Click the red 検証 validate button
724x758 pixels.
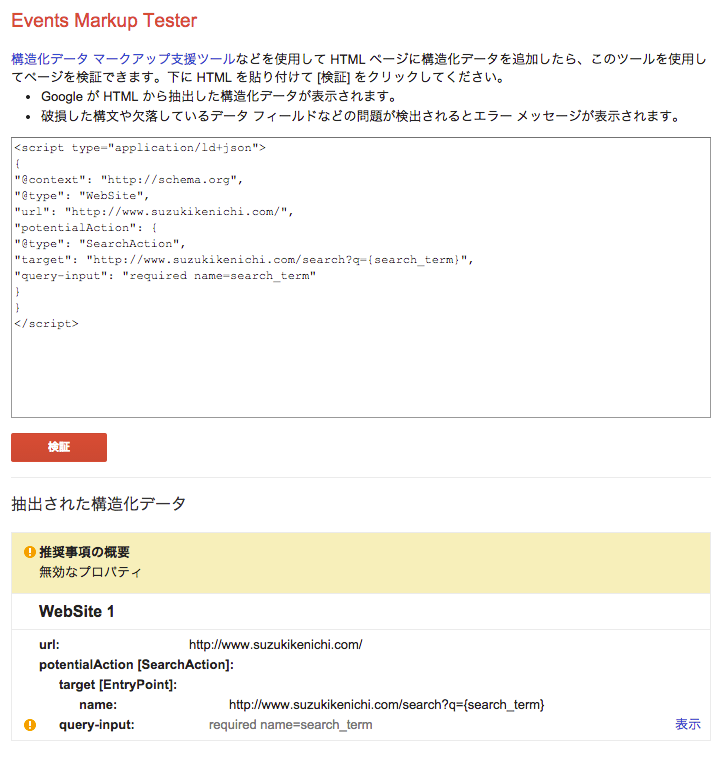[x=59, y=447]
